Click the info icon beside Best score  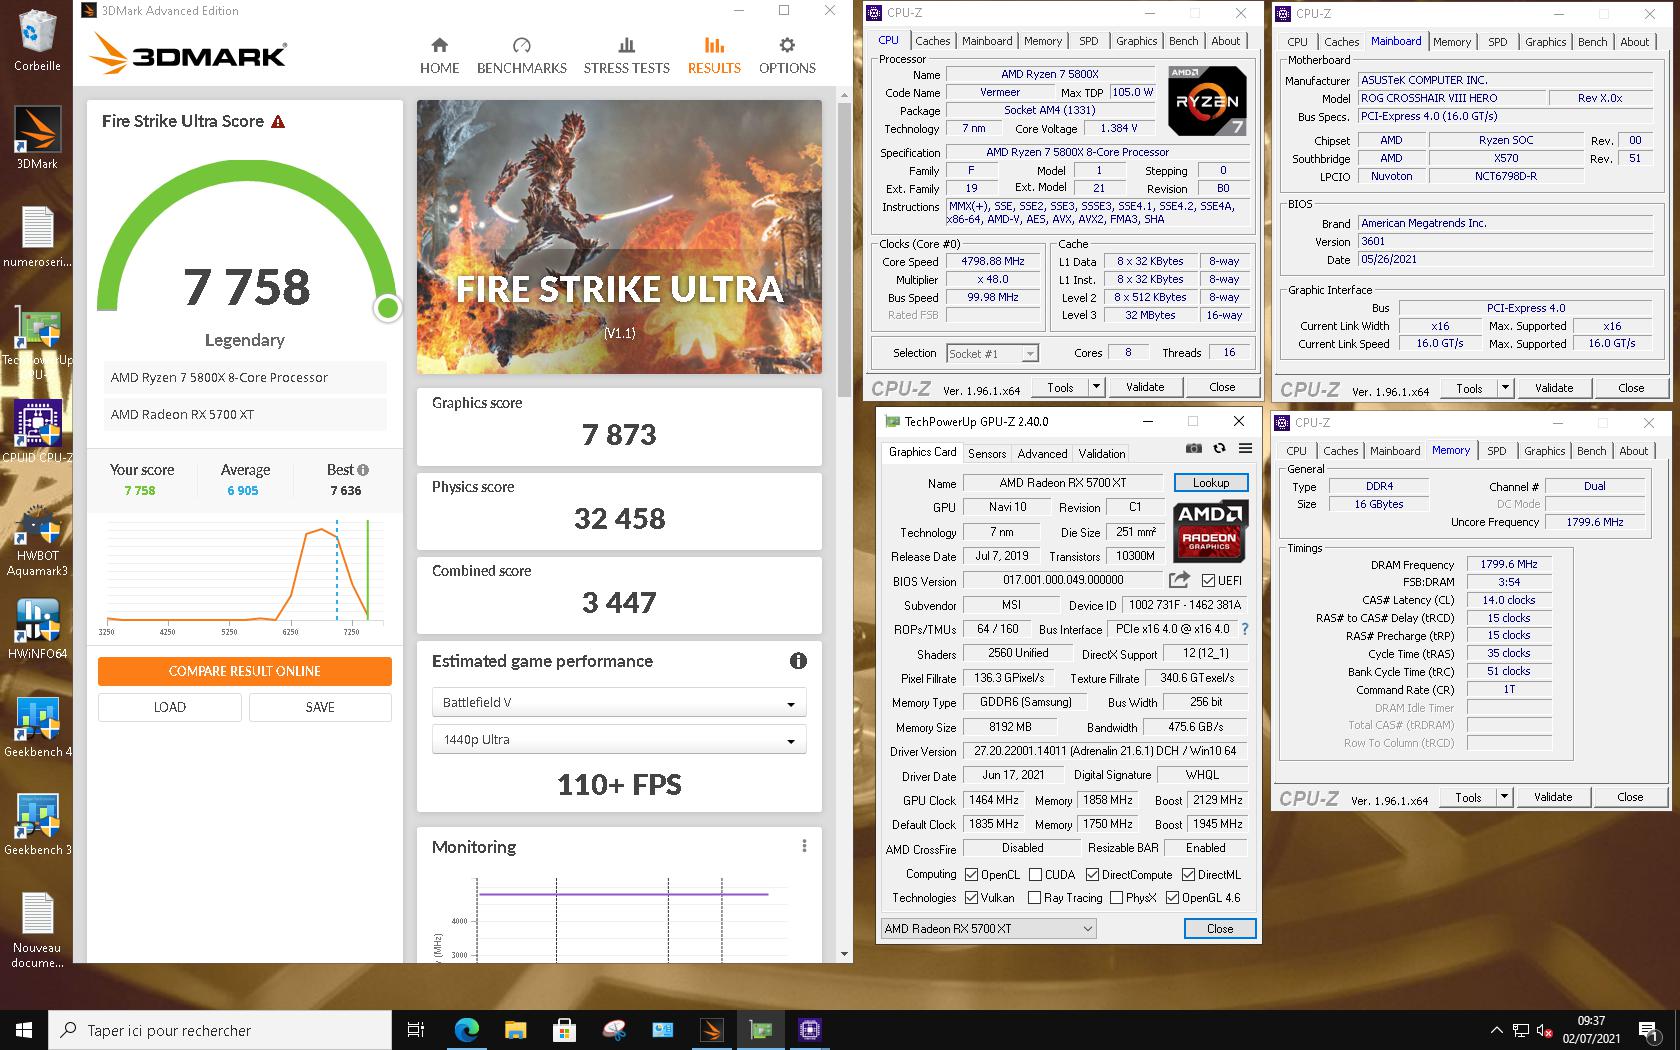(363, 470)
